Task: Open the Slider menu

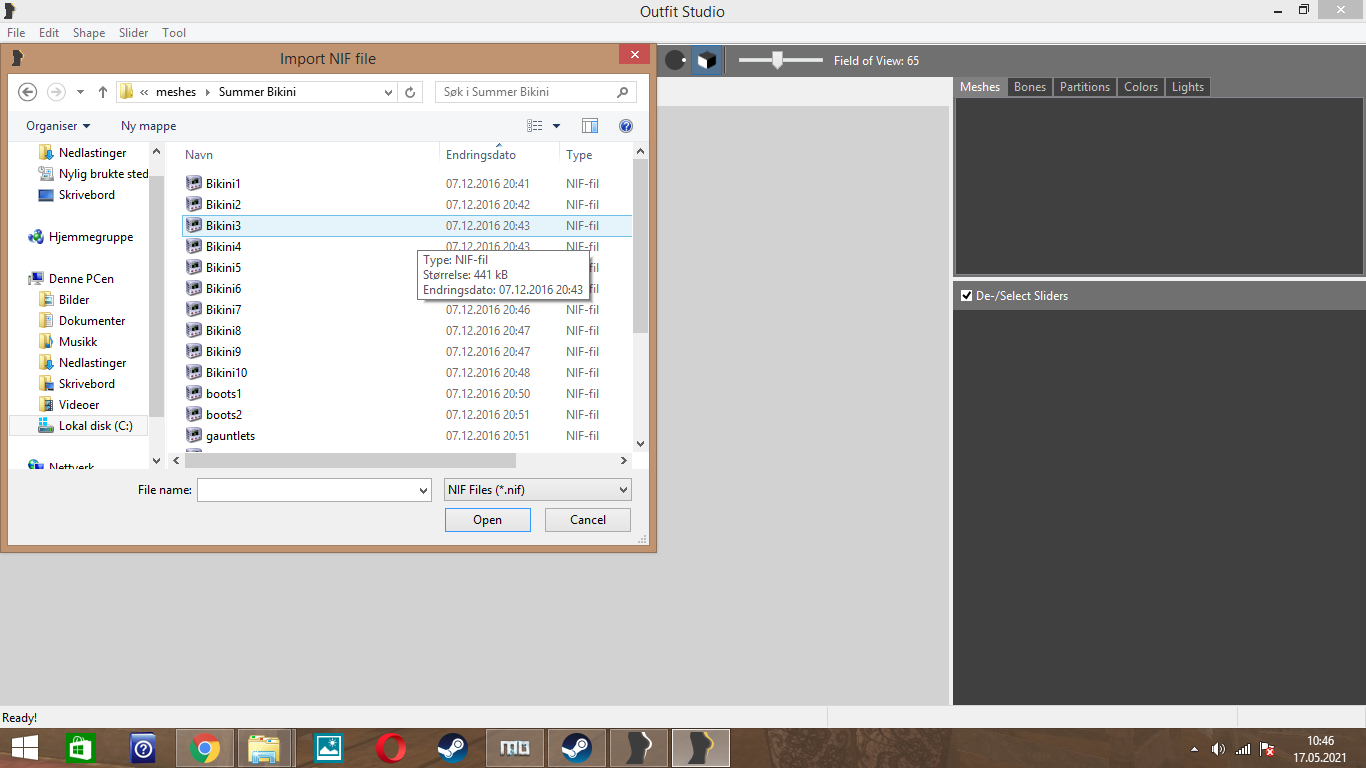Action: (134, 33)
